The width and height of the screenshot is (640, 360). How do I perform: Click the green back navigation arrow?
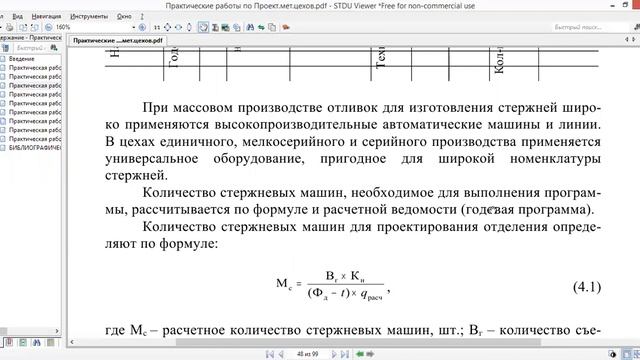pyautogui.click(x=360, y=354)
